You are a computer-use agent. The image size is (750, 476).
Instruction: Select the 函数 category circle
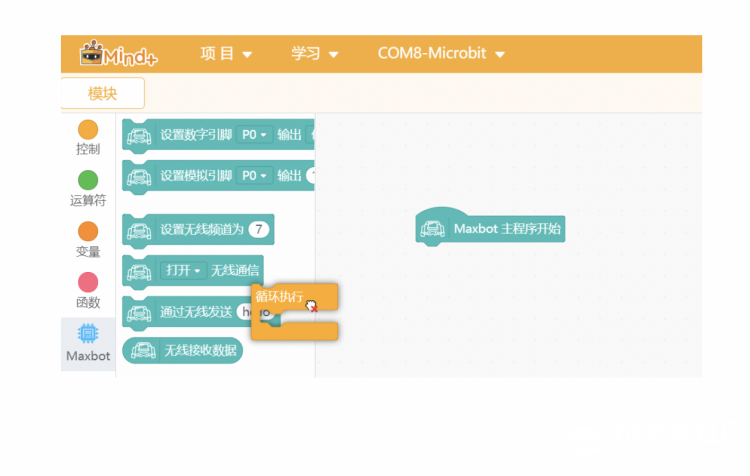pos(88,282)
